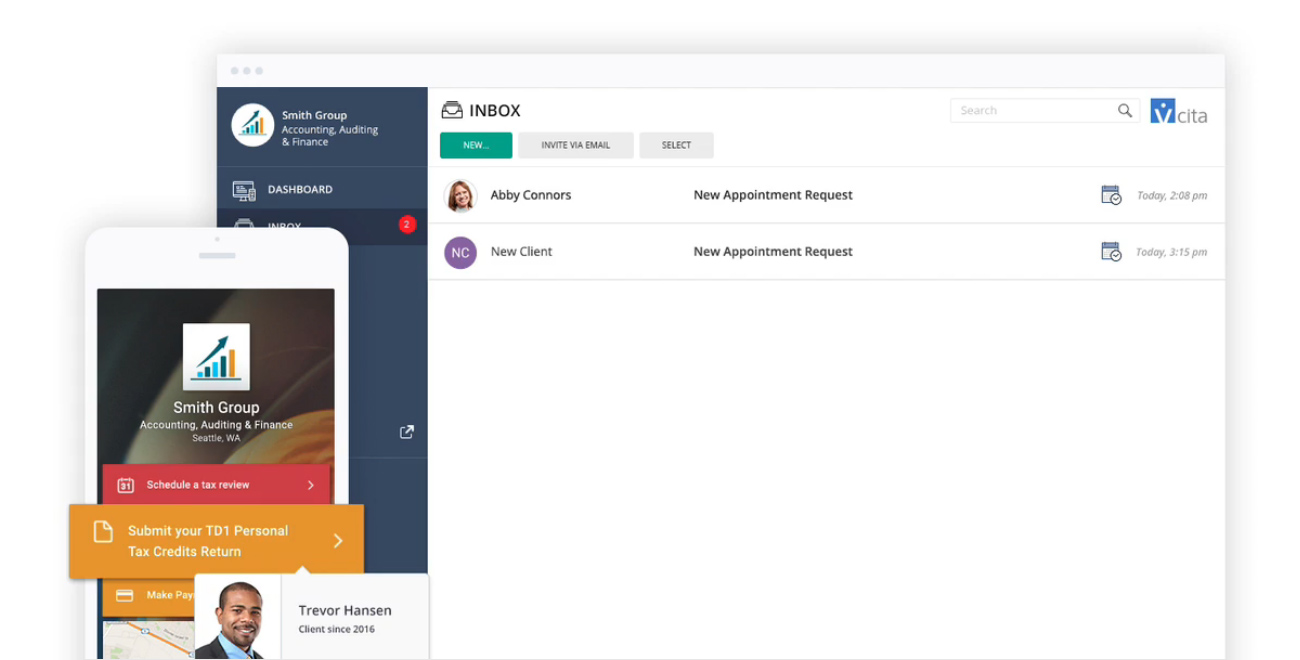Click the Smith Group chart logo on phone
The image size is (1300, 660).
(x=216, y=357)
